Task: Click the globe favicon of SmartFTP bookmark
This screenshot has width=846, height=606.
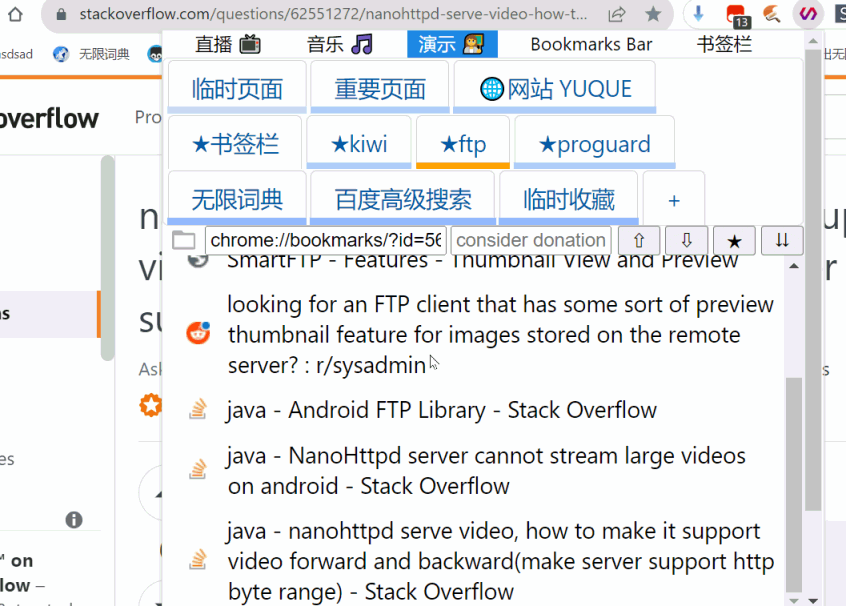Action: 198,261
